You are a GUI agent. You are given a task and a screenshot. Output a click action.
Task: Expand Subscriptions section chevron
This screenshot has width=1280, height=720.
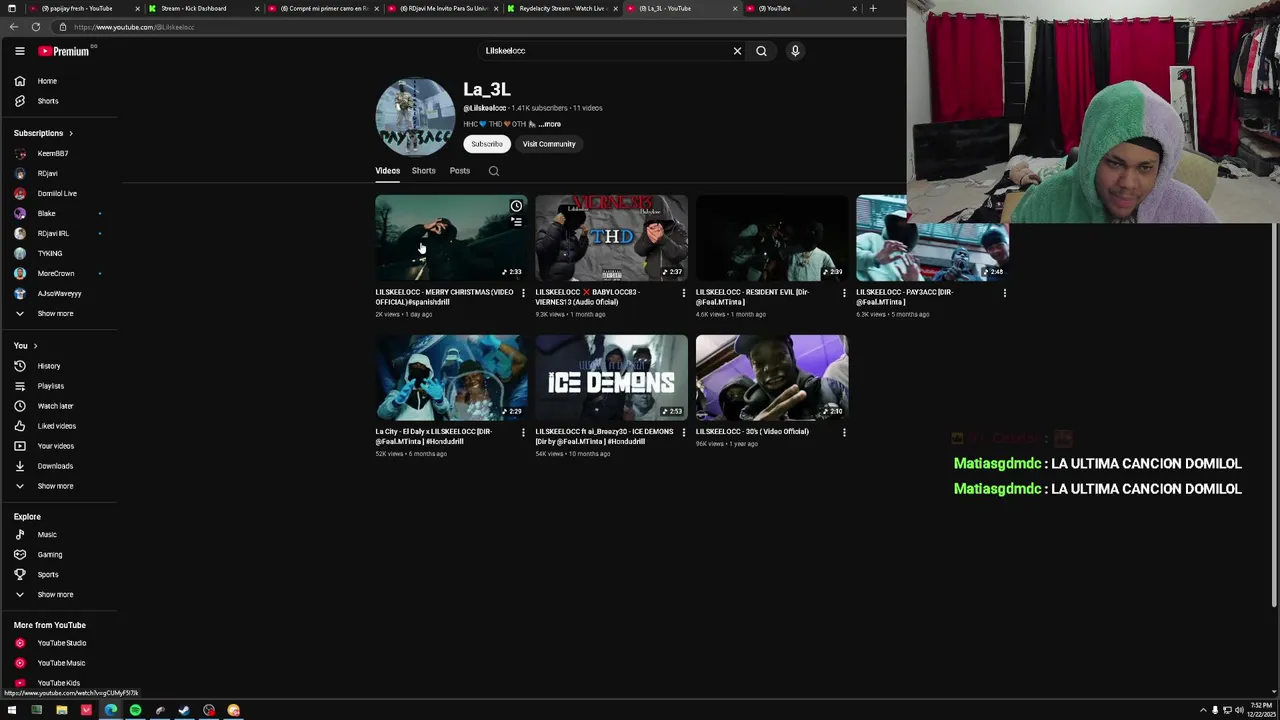[70, 133]
